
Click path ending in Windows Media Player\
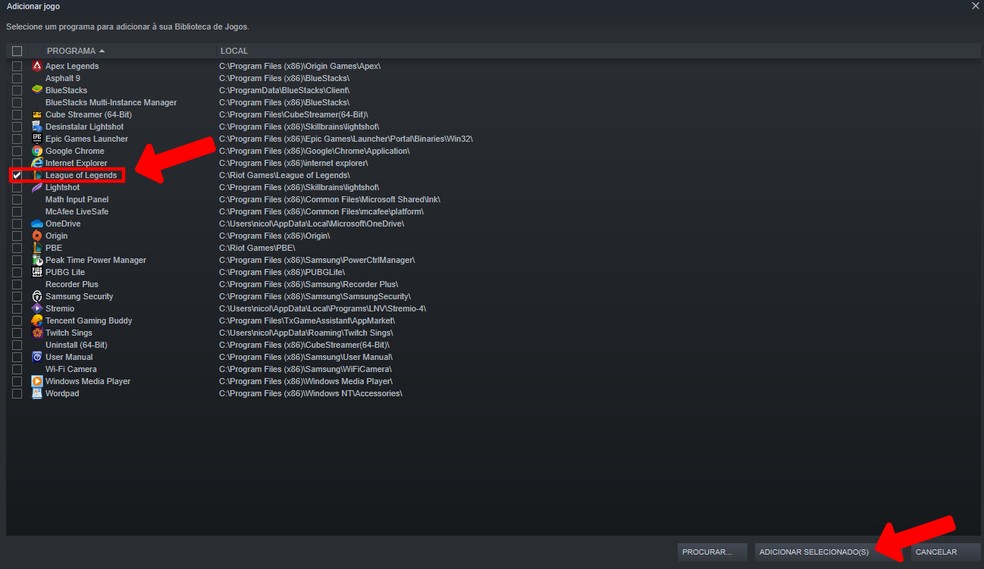coord(306,381)
